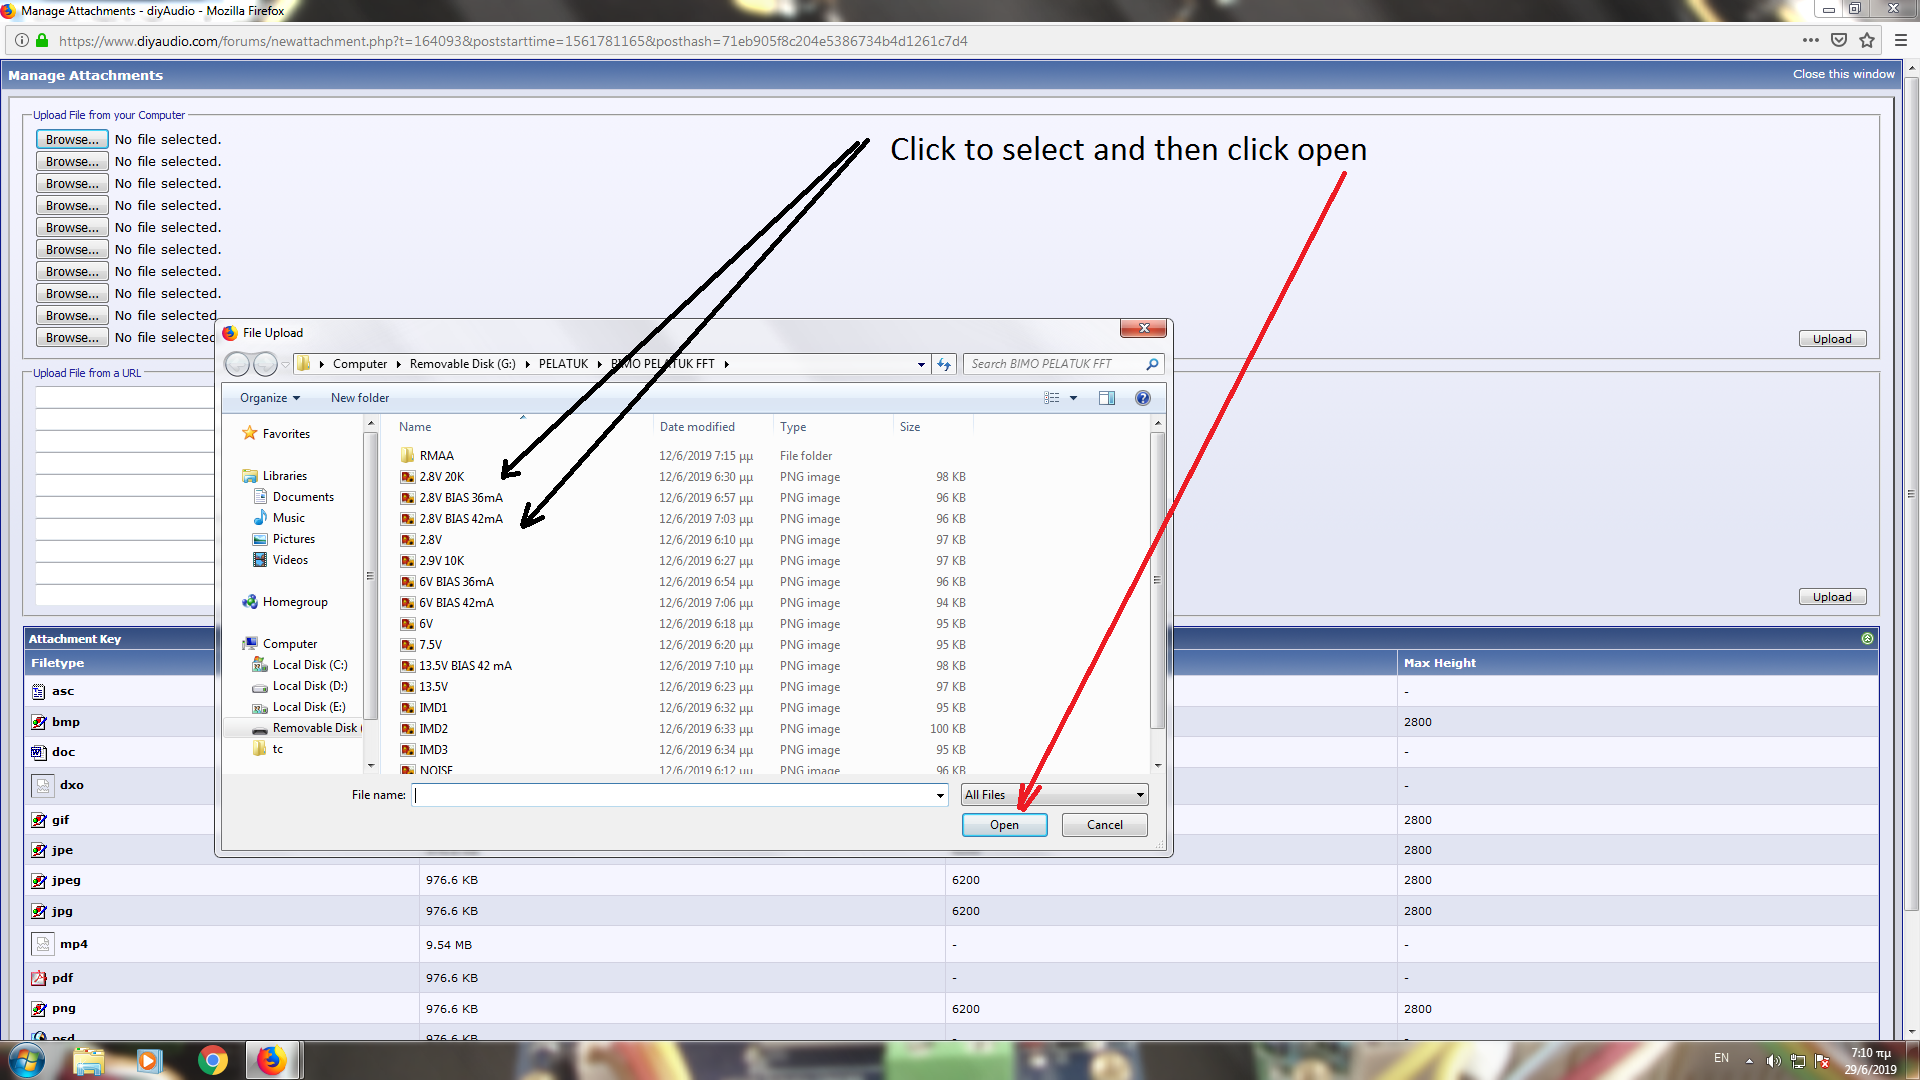Click the Cancel button in File Upload dialog
Image resolution: width=1920 pixels, height=1080 pixels.
pos(1104,825)
